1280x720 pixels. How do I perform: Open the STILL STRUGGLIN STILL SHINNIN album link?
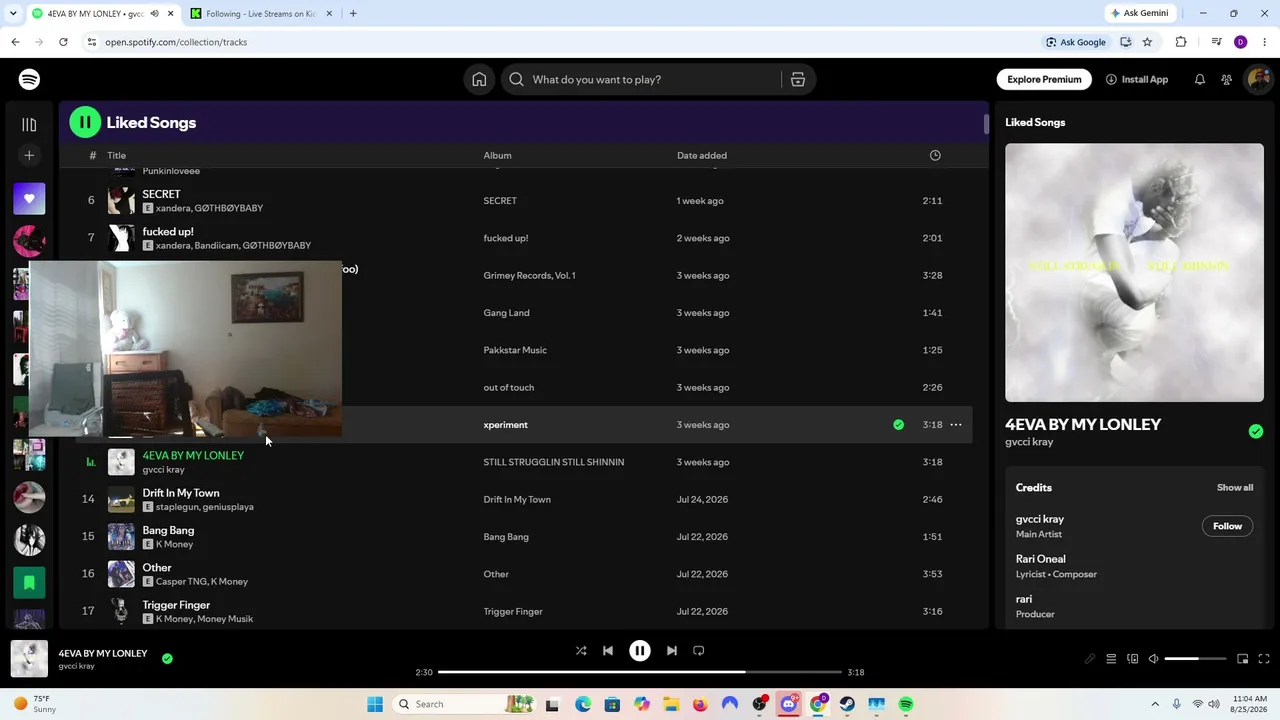coord(553,462)
